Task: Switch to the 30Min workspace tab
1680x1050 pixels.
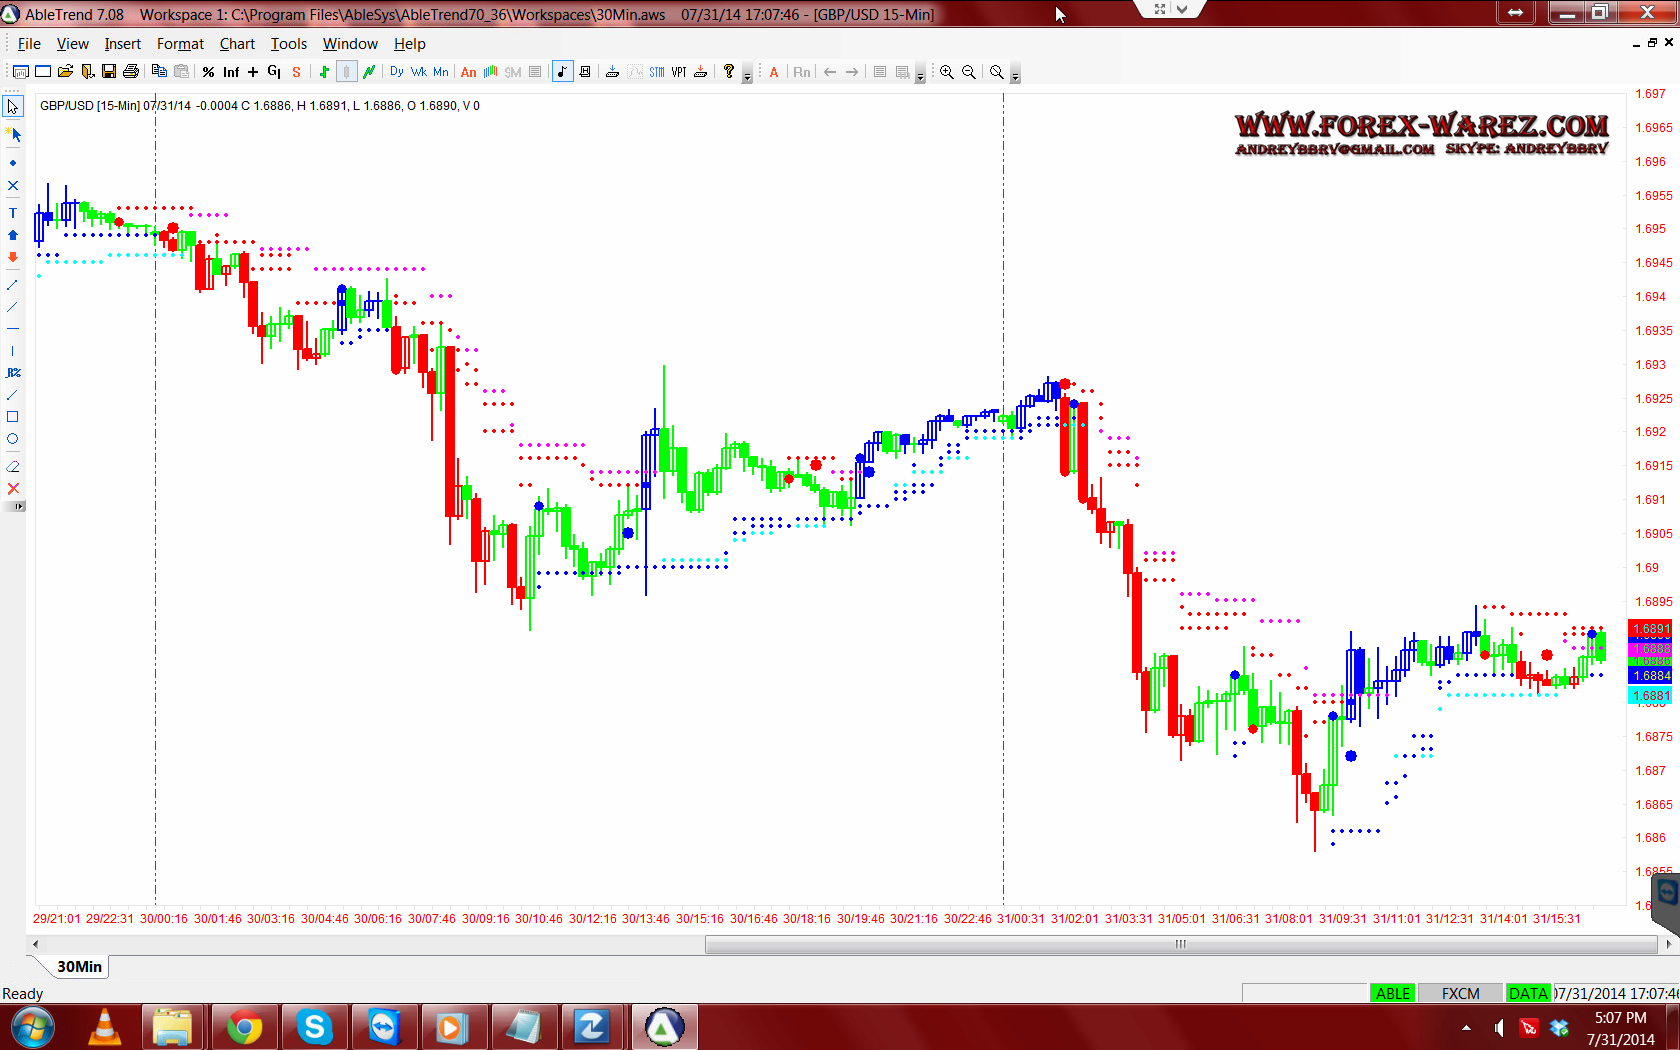Action: click(79, 966)
